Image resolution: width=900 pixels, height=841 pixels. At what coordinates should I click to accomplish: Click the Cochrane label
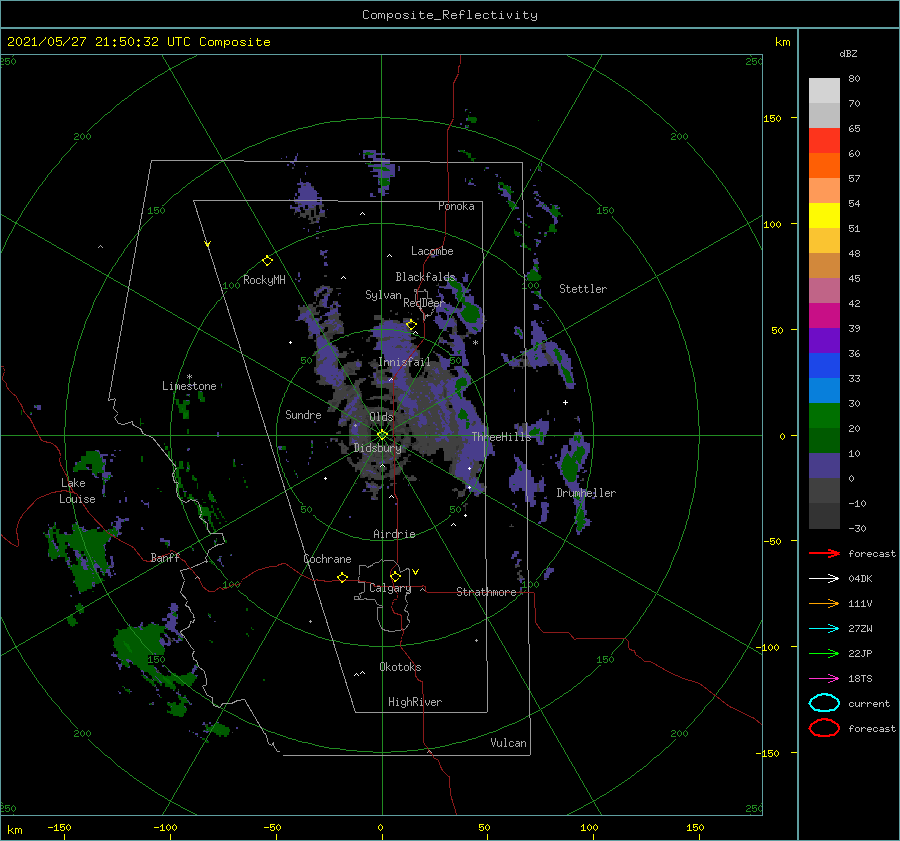pyautogui.click(x=327, y=559)
